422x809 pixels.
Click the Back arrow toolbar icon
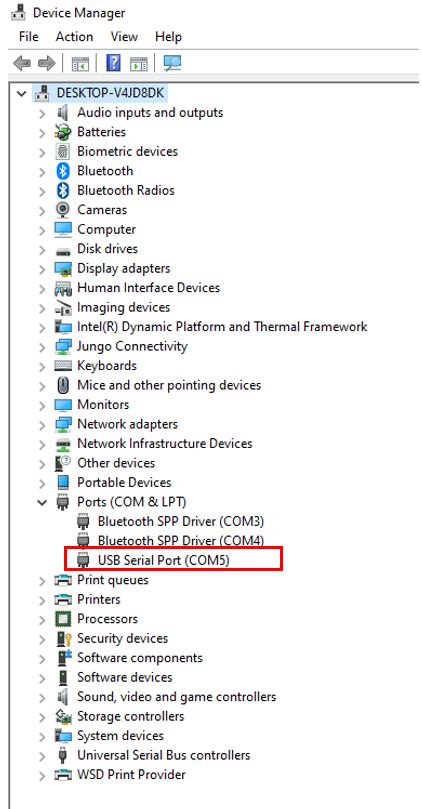tap(22, 63)
